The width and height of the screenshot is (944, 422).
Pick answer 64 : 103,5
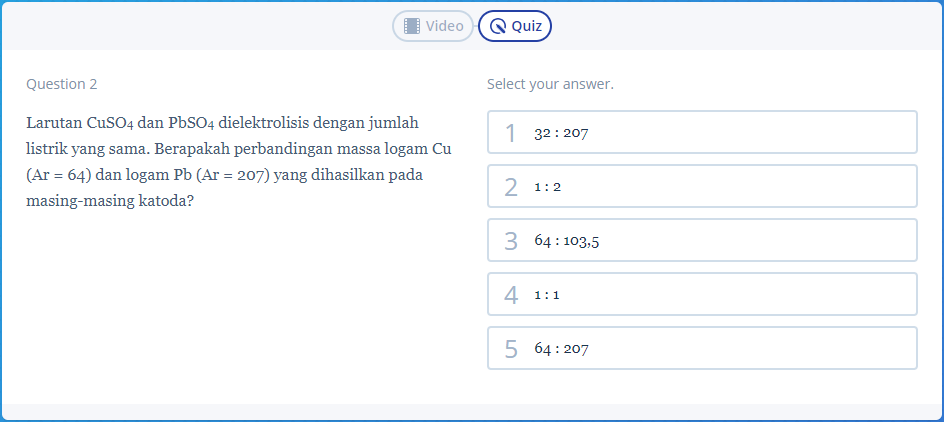pyautogui.click(x=702, y=240)
